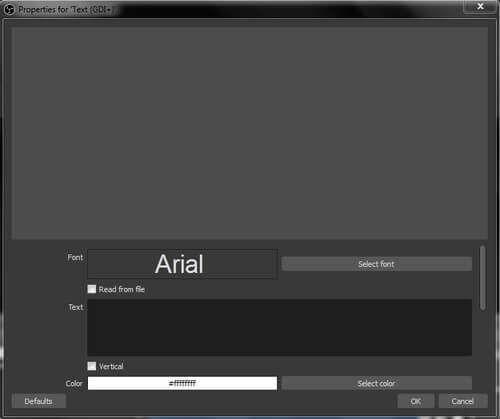Reset settings with the Defaults button
500x419 pixels.
tap(39, 401)
